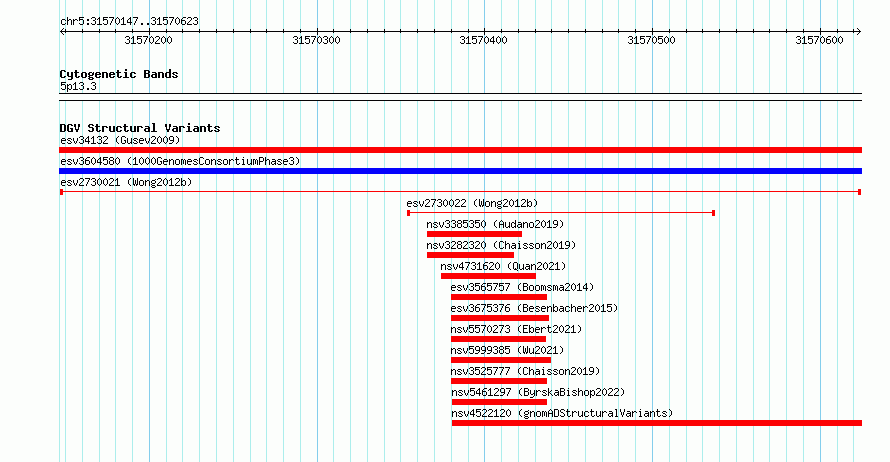Screen dimensions: 890x462
Task: Click the thin esv2730021 variant line
Action: pos(460,192)
